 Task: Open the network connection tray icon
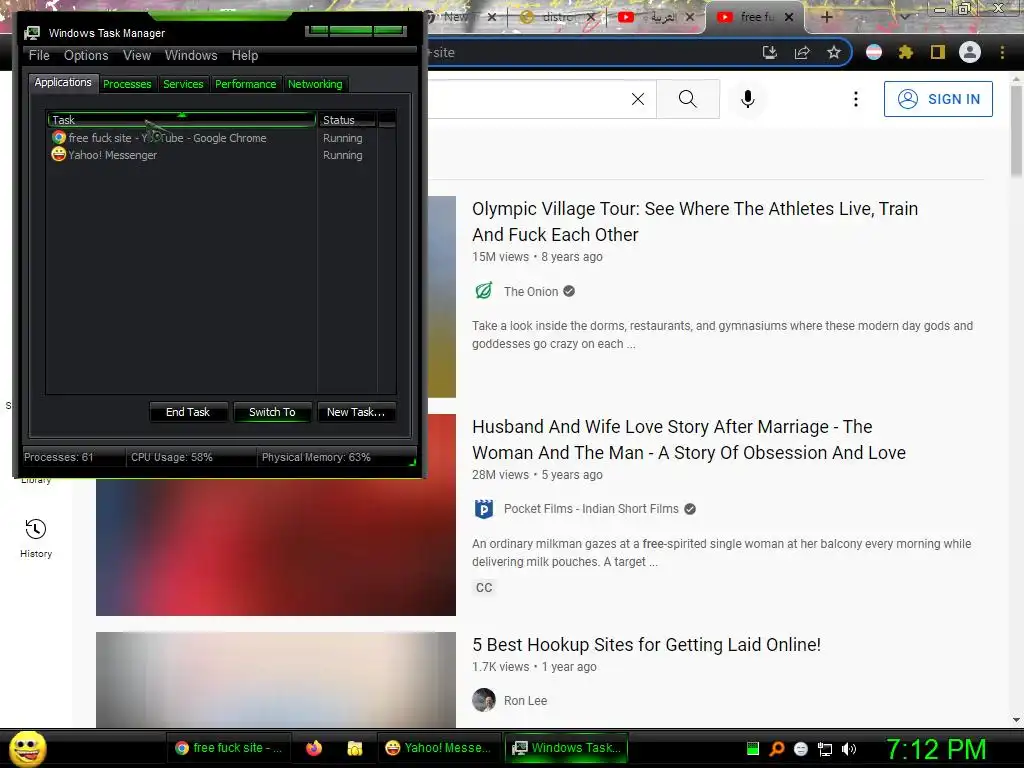pyautogui.click(x=825, y=749)
